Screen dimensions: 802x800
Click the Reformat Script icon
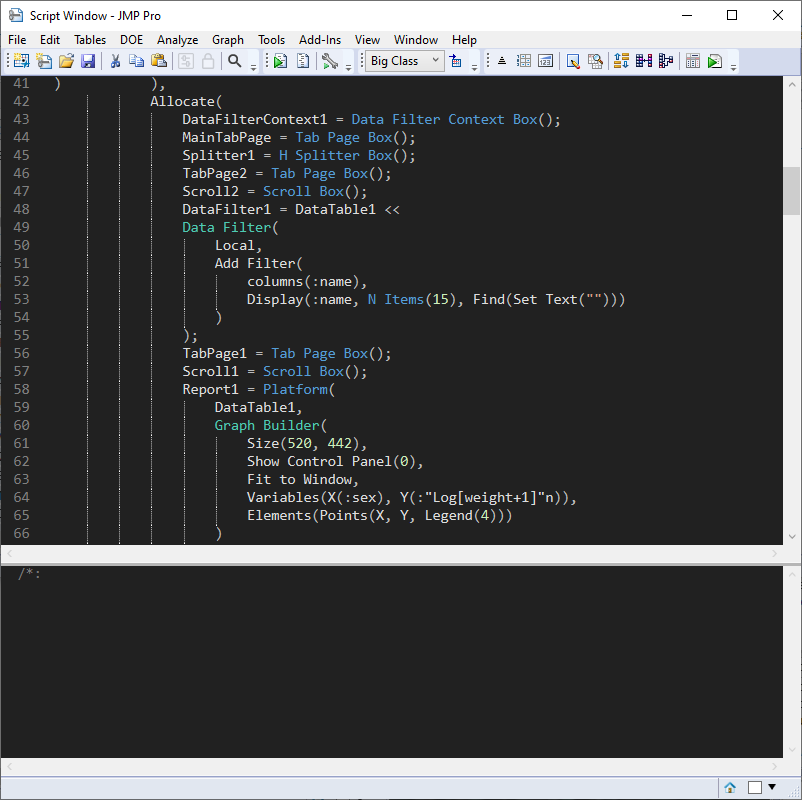click(x=303, y=61)
